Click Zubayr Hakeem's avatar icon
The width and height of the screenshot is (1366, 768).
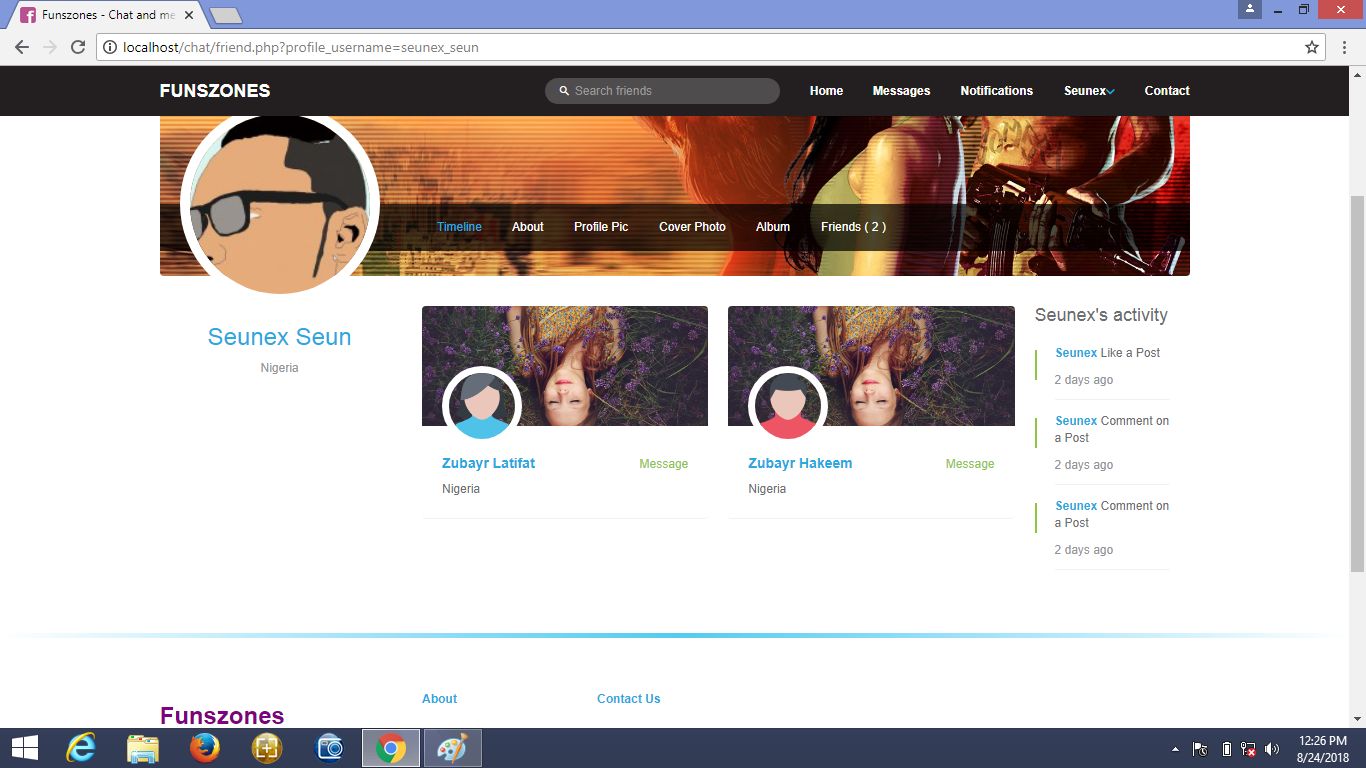(x=788, y=406)
